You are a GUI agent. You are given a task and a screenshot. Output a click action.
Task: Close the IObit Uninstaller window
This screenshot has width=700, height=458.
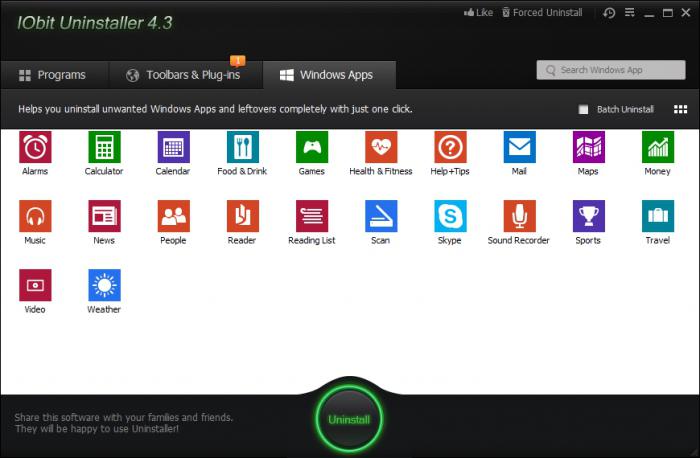(686, 12)
